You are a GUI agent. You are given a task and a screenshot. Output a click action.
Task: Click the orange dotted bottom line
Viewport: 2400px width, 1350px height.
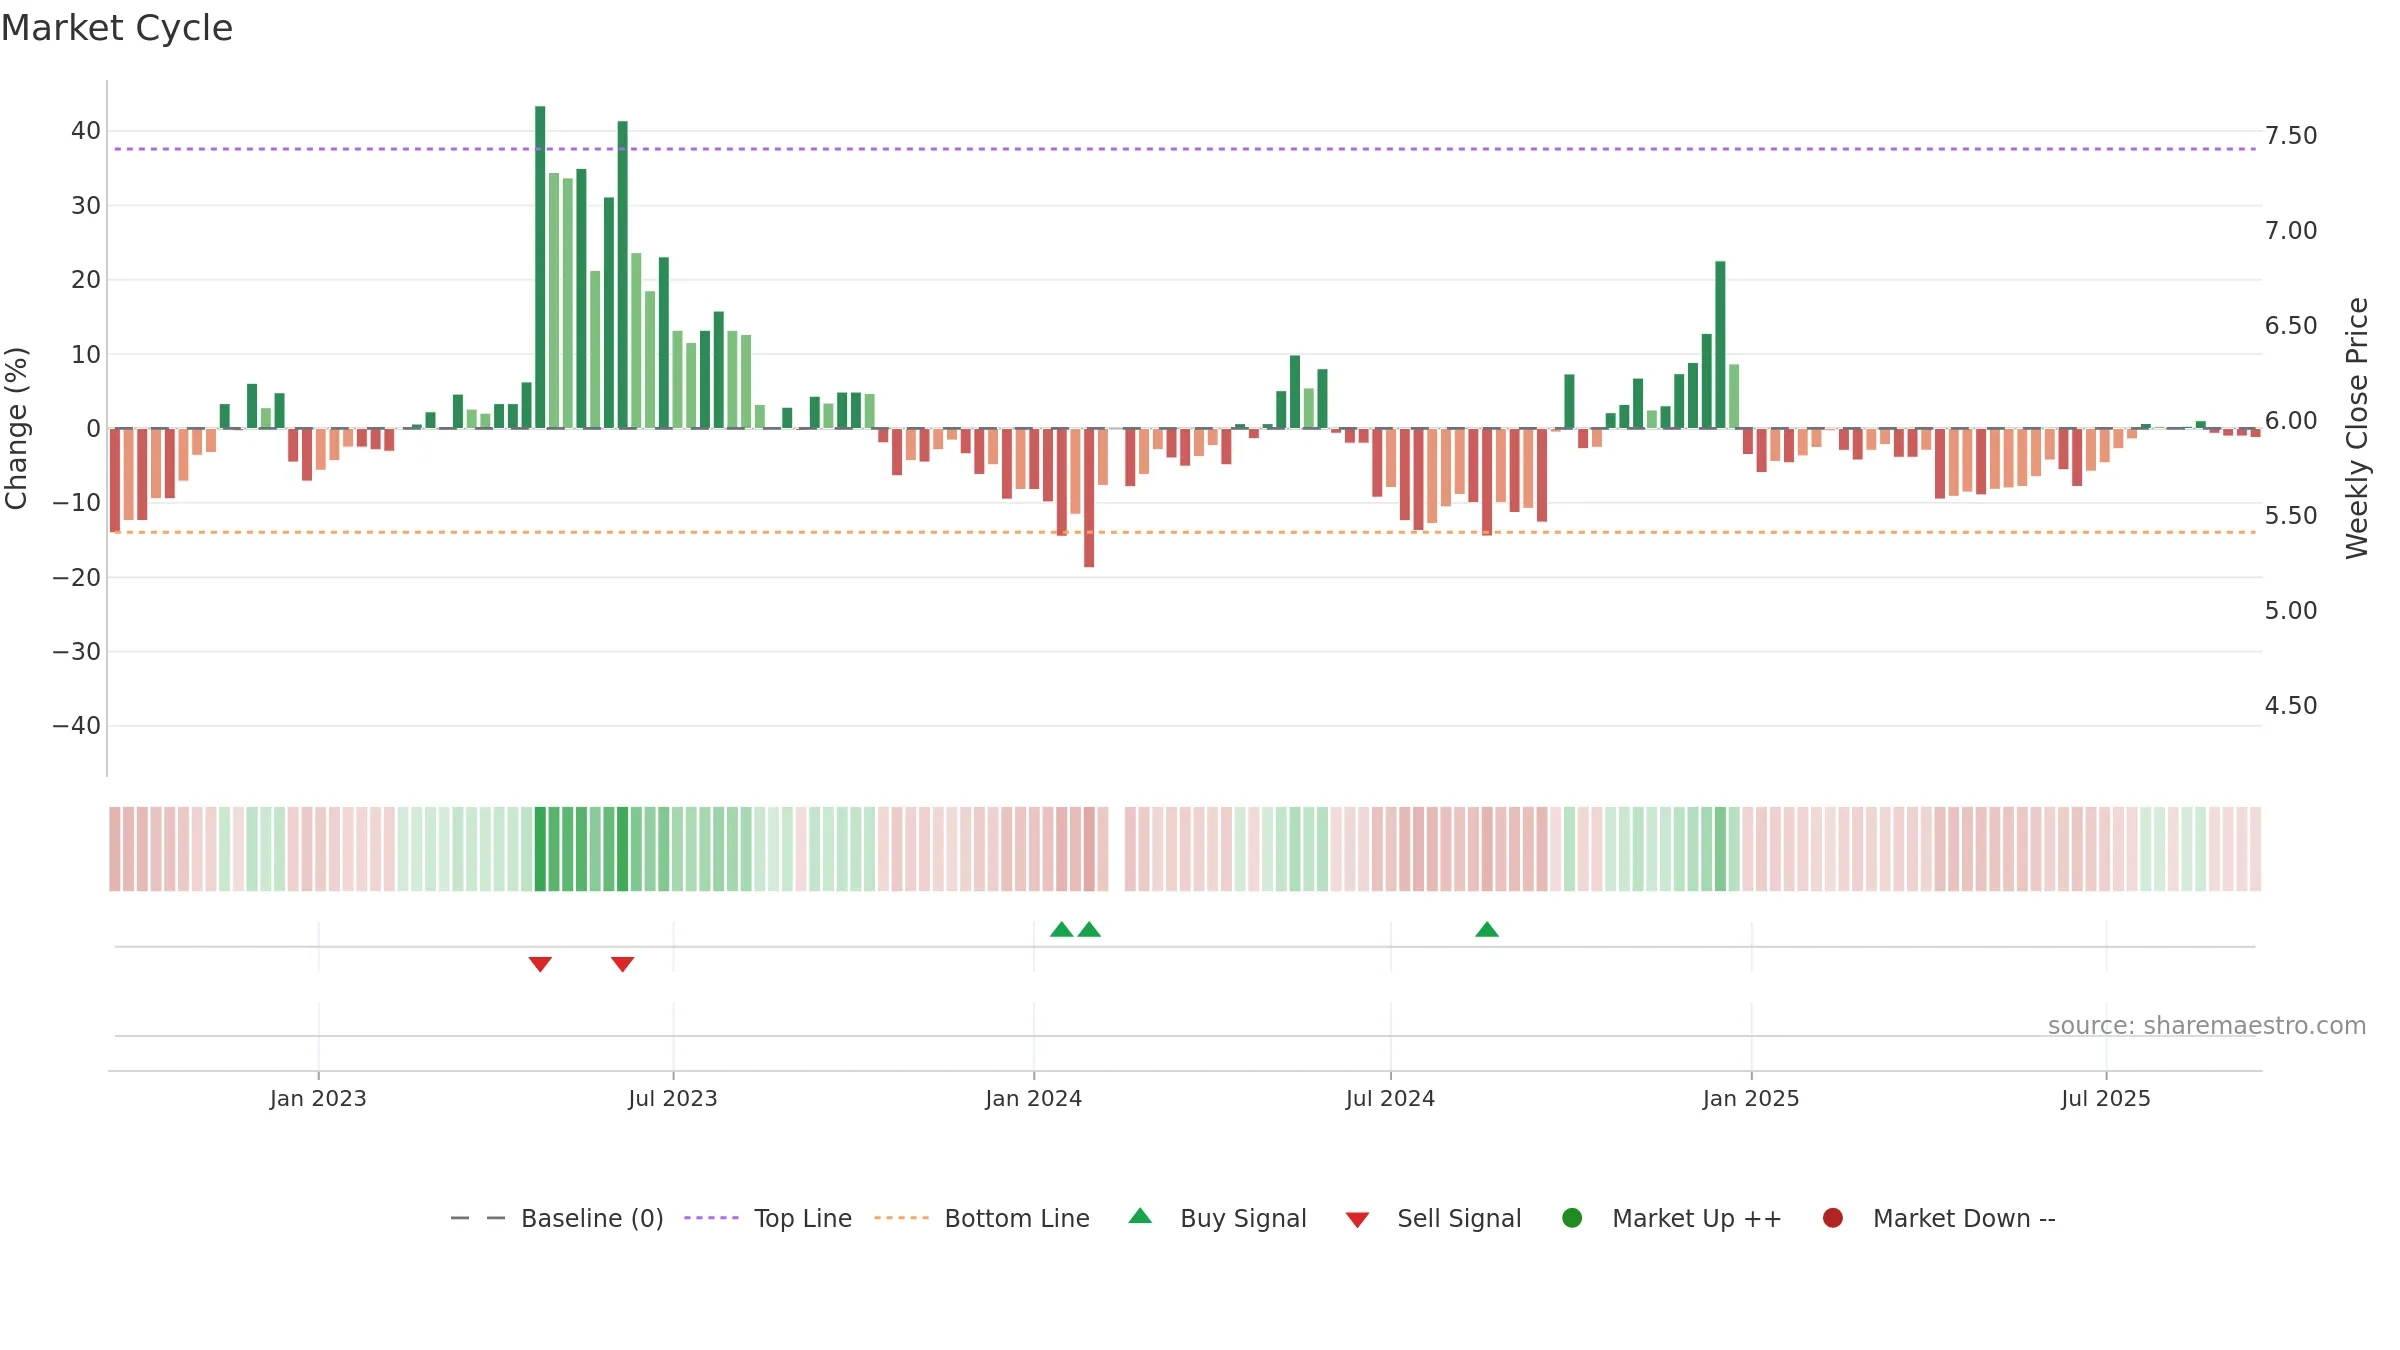tap(1185, 532)
